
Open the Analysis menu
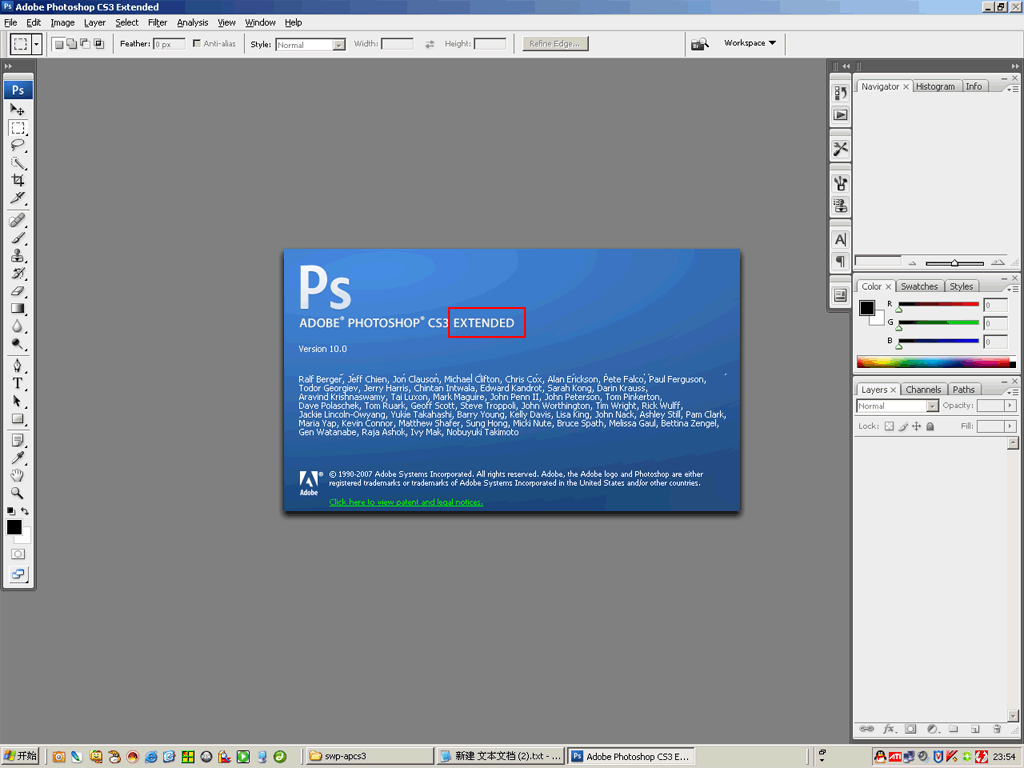pyautogui.click(x=193, y=22)
